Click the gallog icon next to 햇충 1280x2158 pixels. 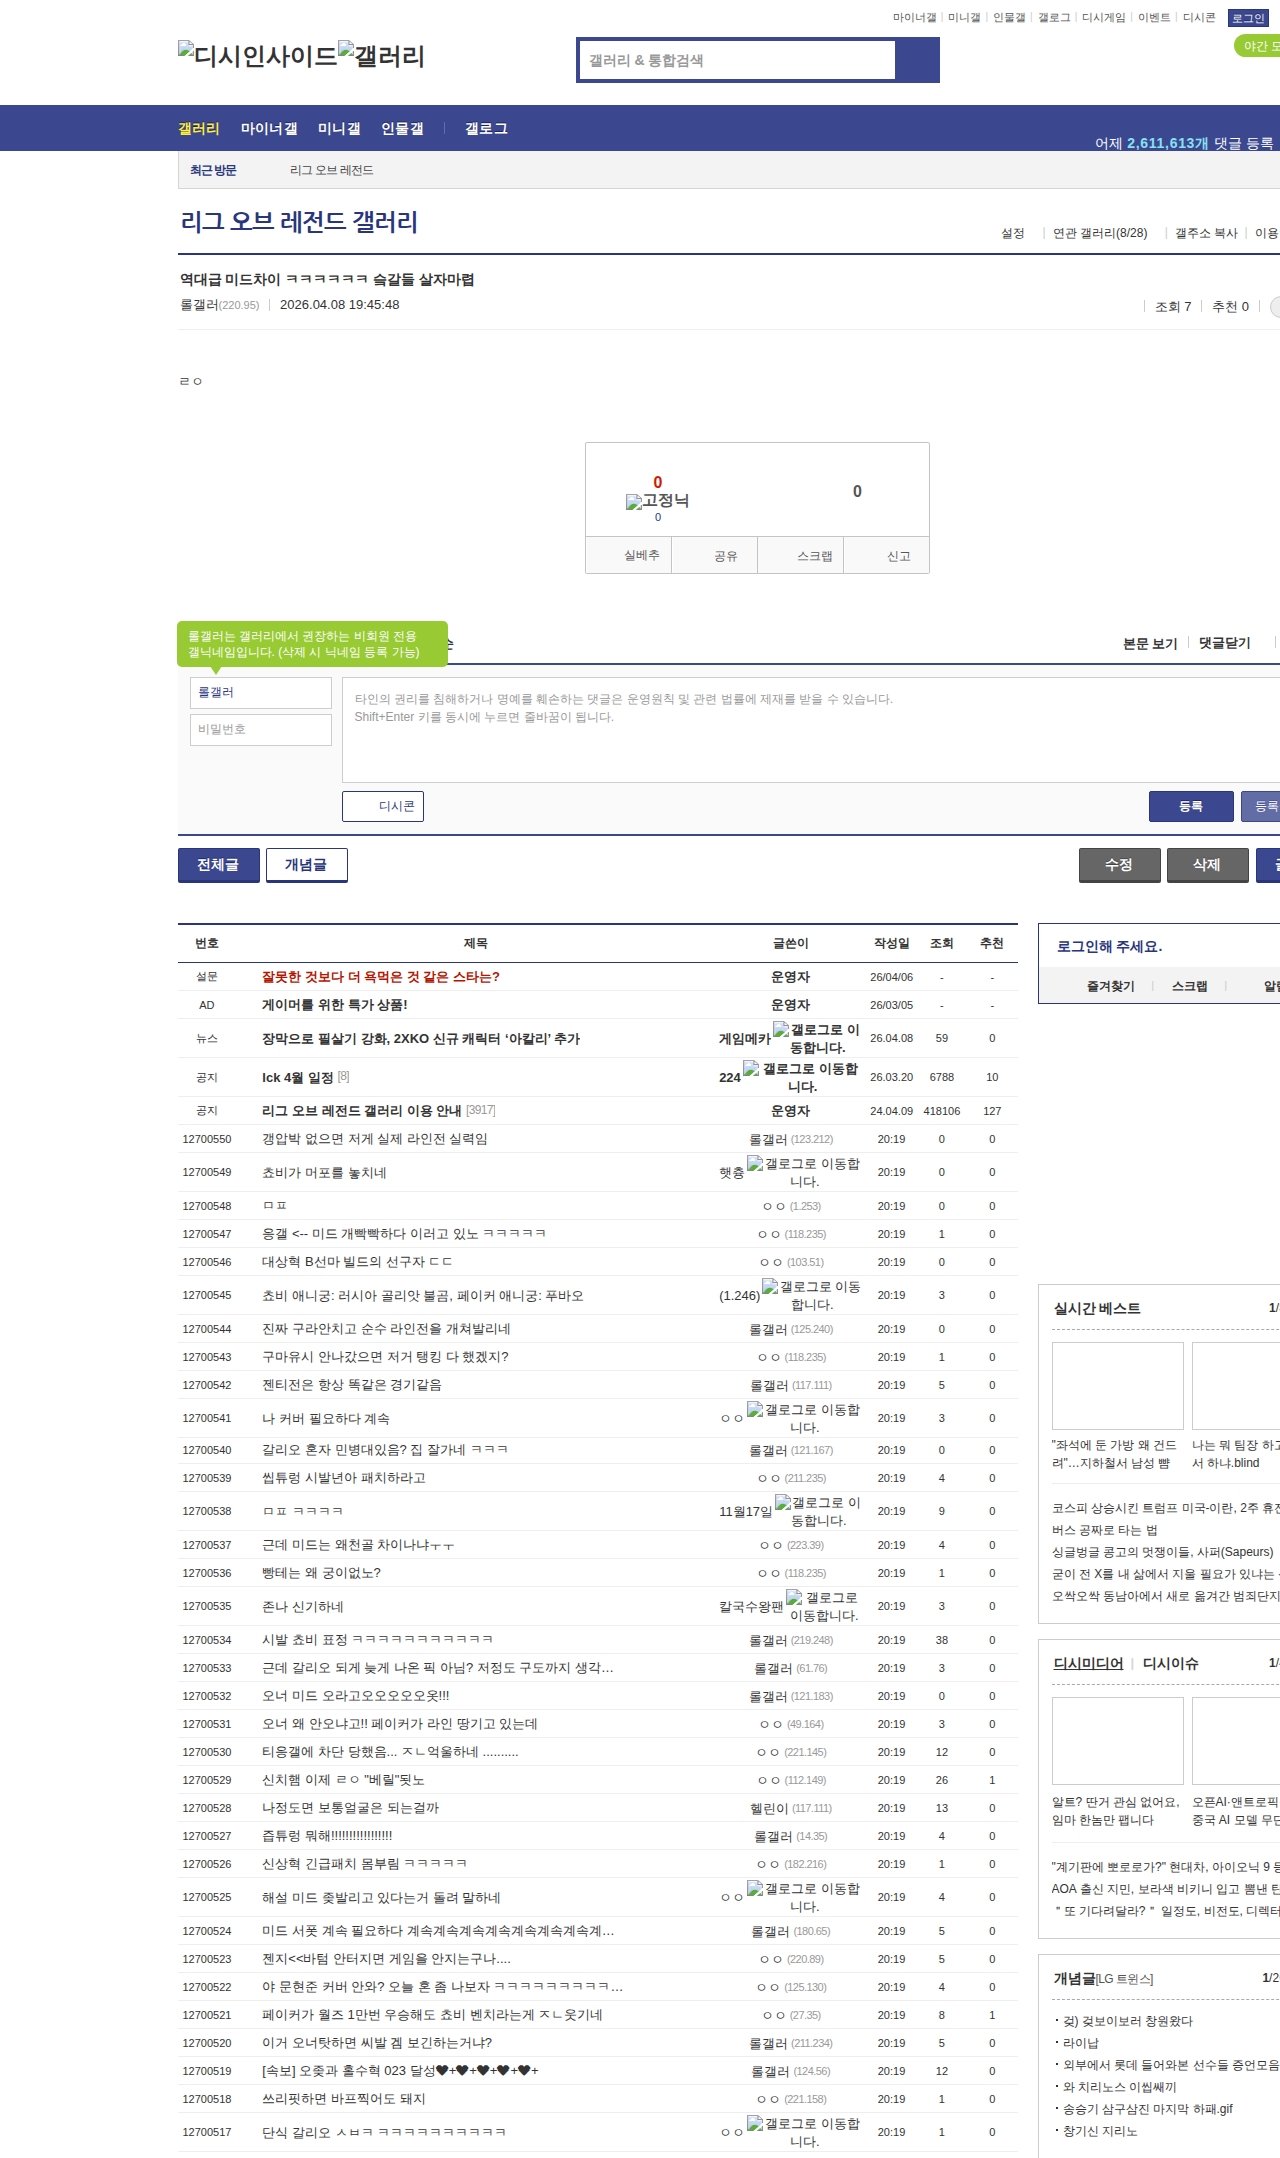click(x=755, y=1163)
